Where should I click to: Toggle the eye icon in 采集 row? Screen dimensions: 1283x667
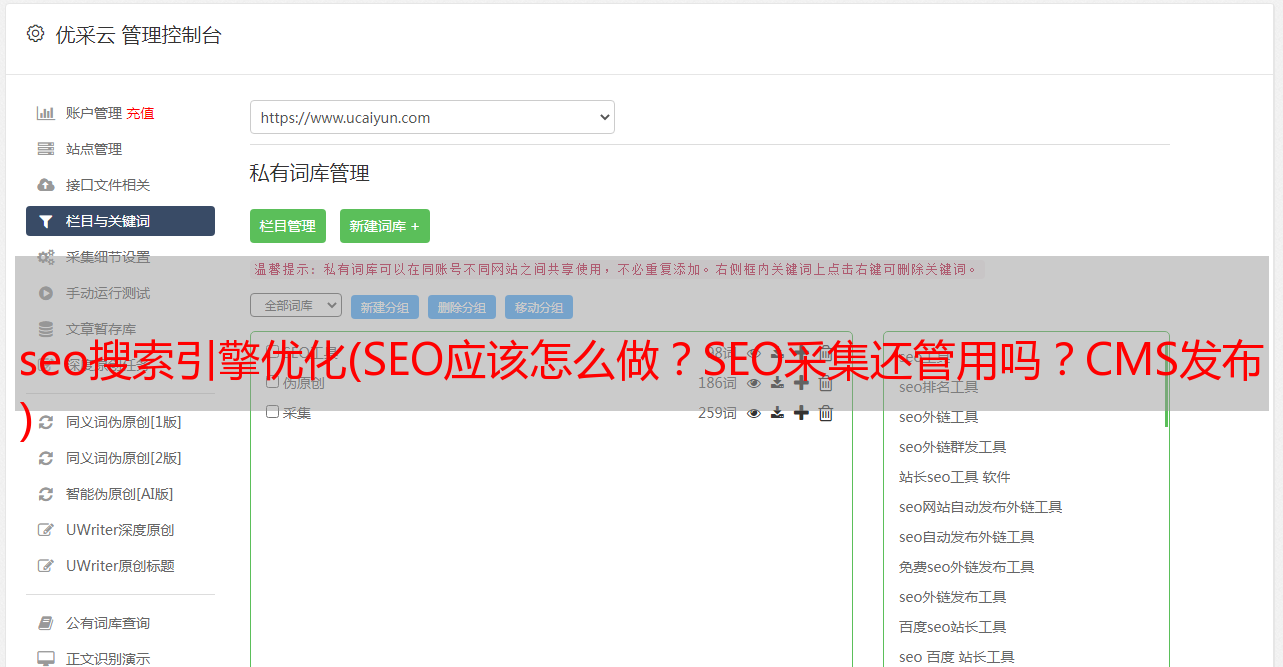pyautogui.click(x=754, y=413)
